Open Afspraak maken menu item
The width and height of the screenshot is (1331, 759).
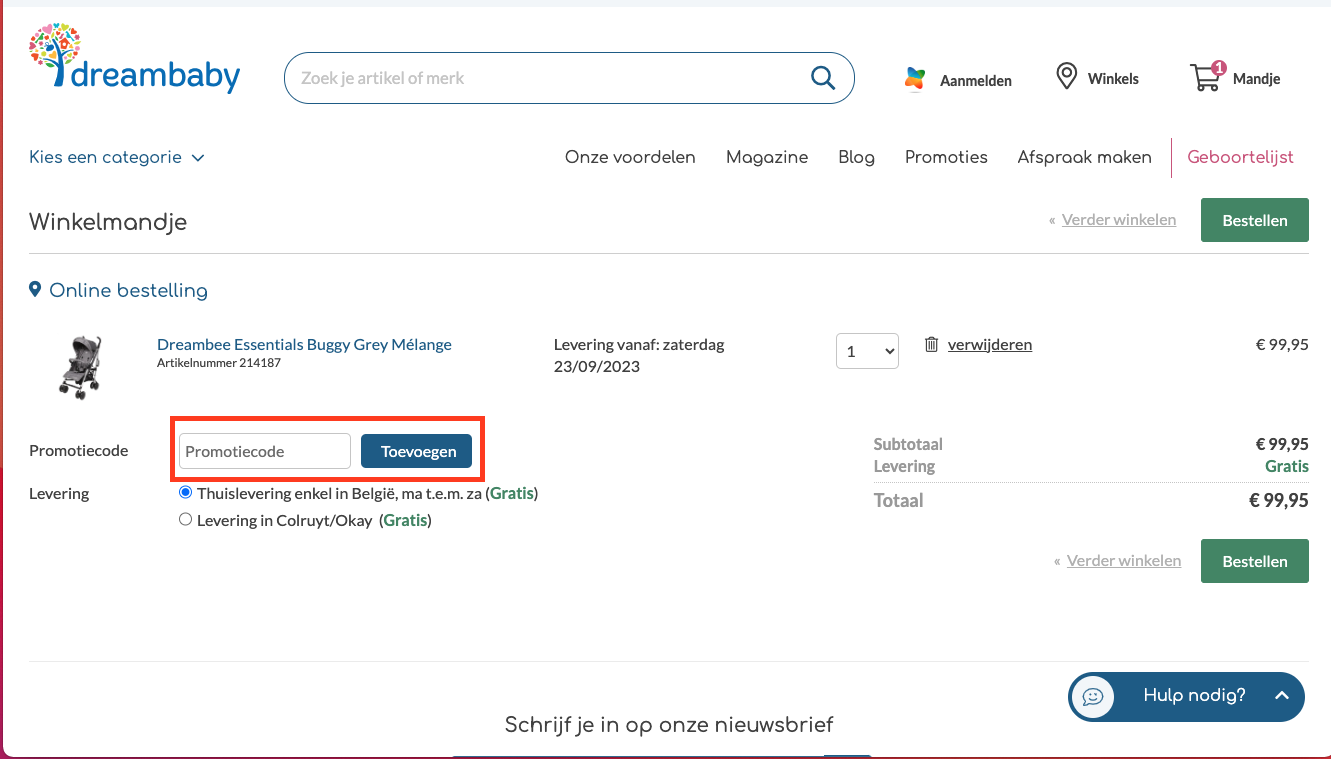click(x=1084, y=157)
